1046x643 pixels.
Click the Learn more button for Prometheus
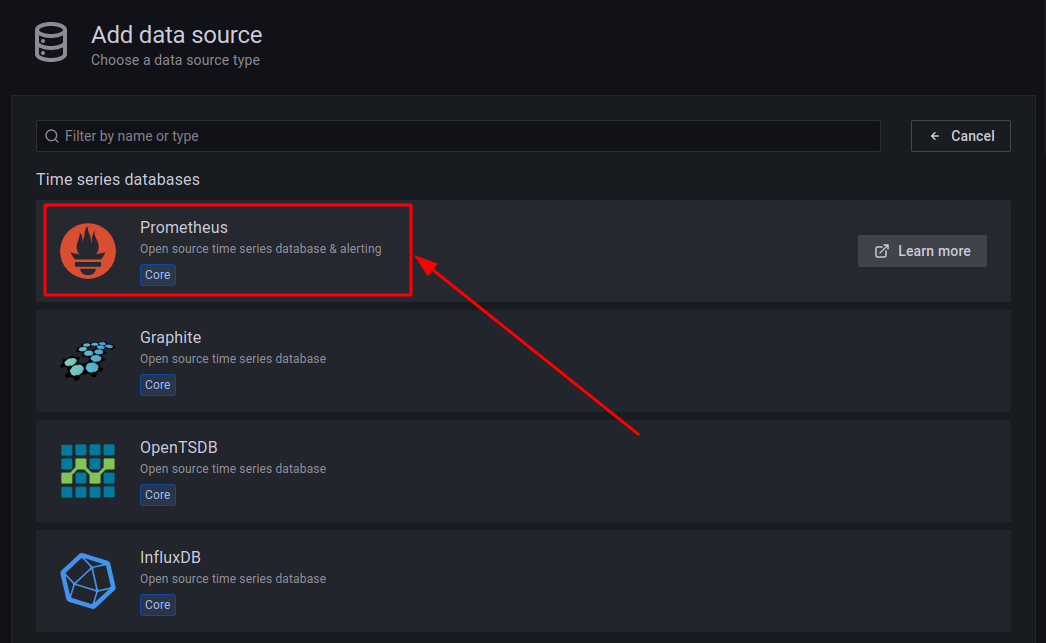pyautogui.click(x=922, y=250)
